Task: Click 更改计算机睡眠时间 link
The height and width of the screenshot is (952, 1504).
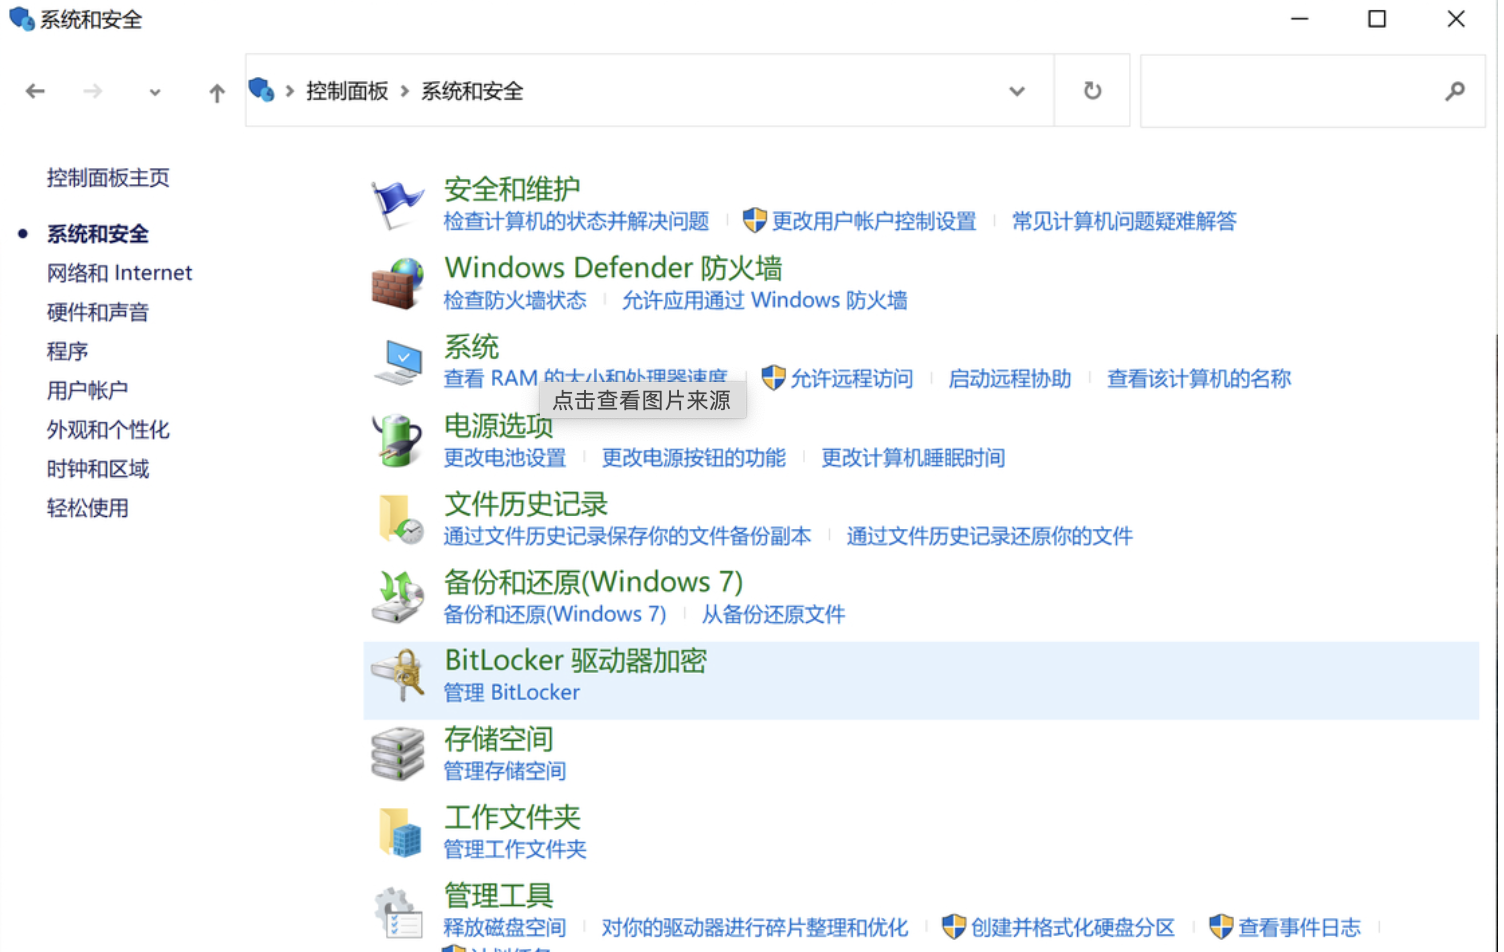Action: 913,458
